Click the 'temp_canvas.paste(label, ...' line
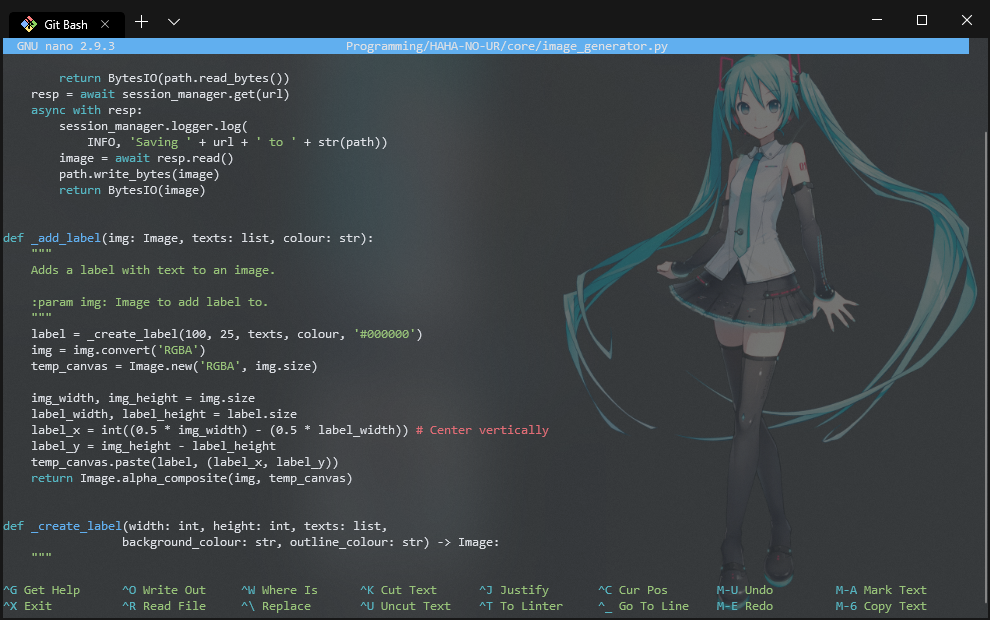This screenshot has height=620, width=990. [185, 462]
